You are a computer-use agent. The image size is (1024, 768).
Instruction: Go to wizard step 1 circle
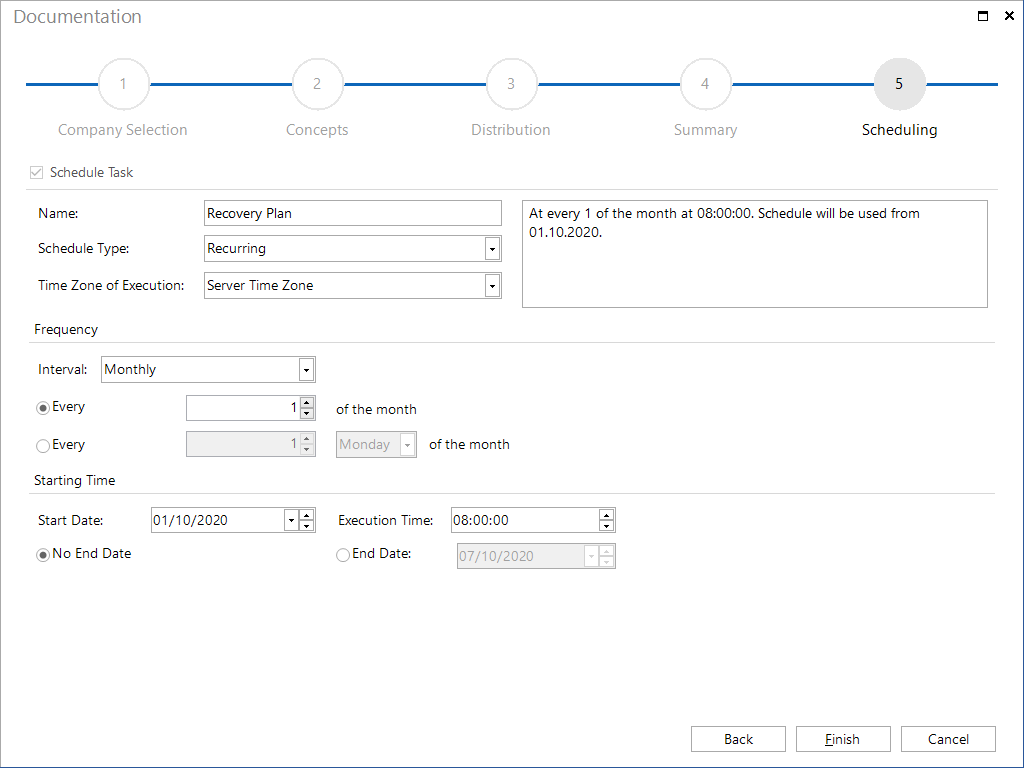pos(123,84)
